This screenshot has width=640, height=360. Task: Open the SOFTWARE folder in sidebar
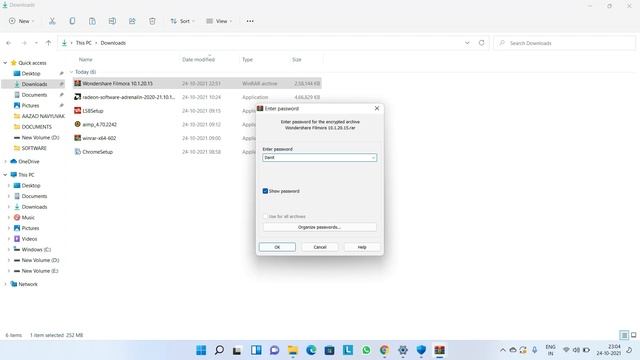[x=33, y=148]
